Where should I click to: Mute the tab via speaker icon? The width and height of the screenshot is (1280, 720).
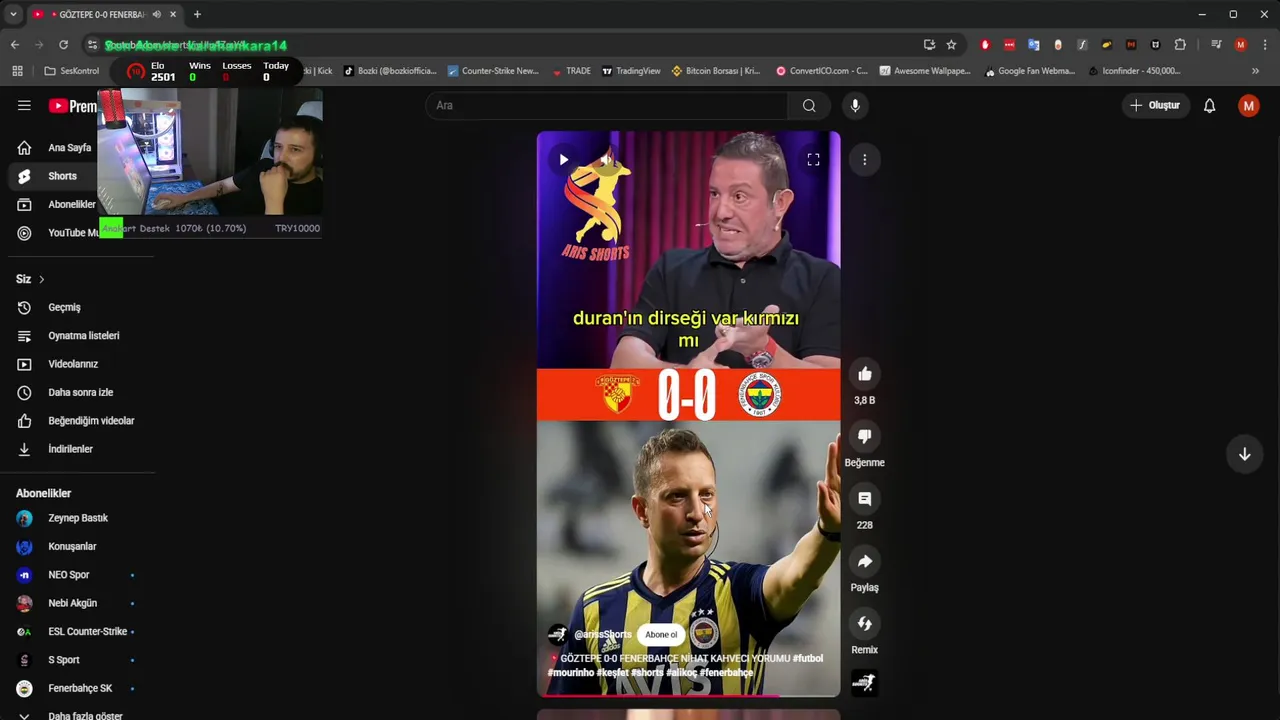156,14
